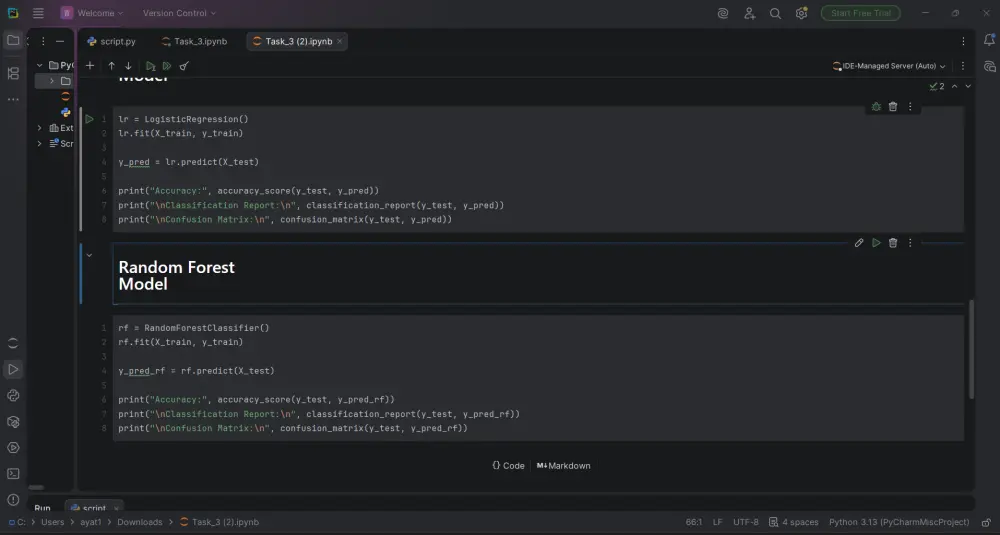Open notebook toolbar more options three-dots
This screenshot has height=535, width=1000.
[x=963, y=66]
